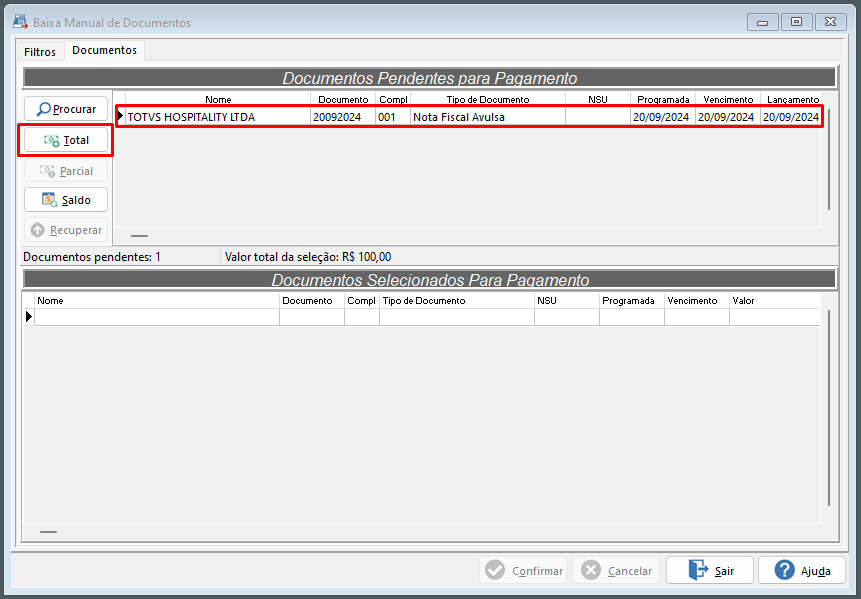Image resolution: width=861 pixels, height=599 pixels.
Task: Click the selected grid vertical scrollbar
Action: pos(829,408)
